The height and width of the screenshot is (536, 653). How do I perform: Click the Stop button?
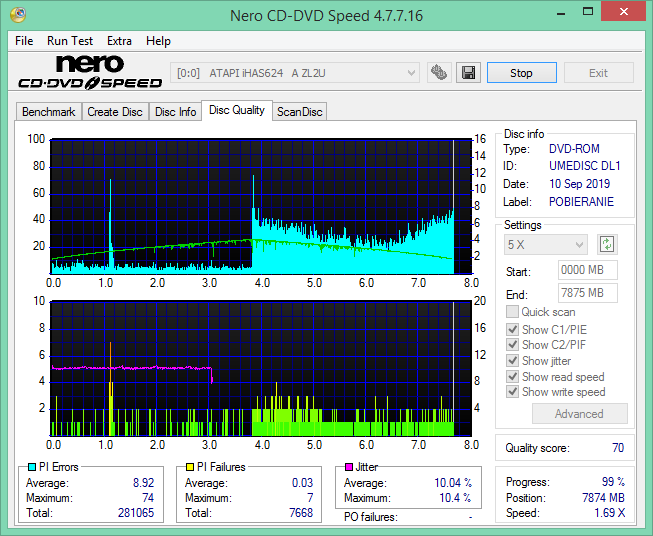click(x=521, y=73)
